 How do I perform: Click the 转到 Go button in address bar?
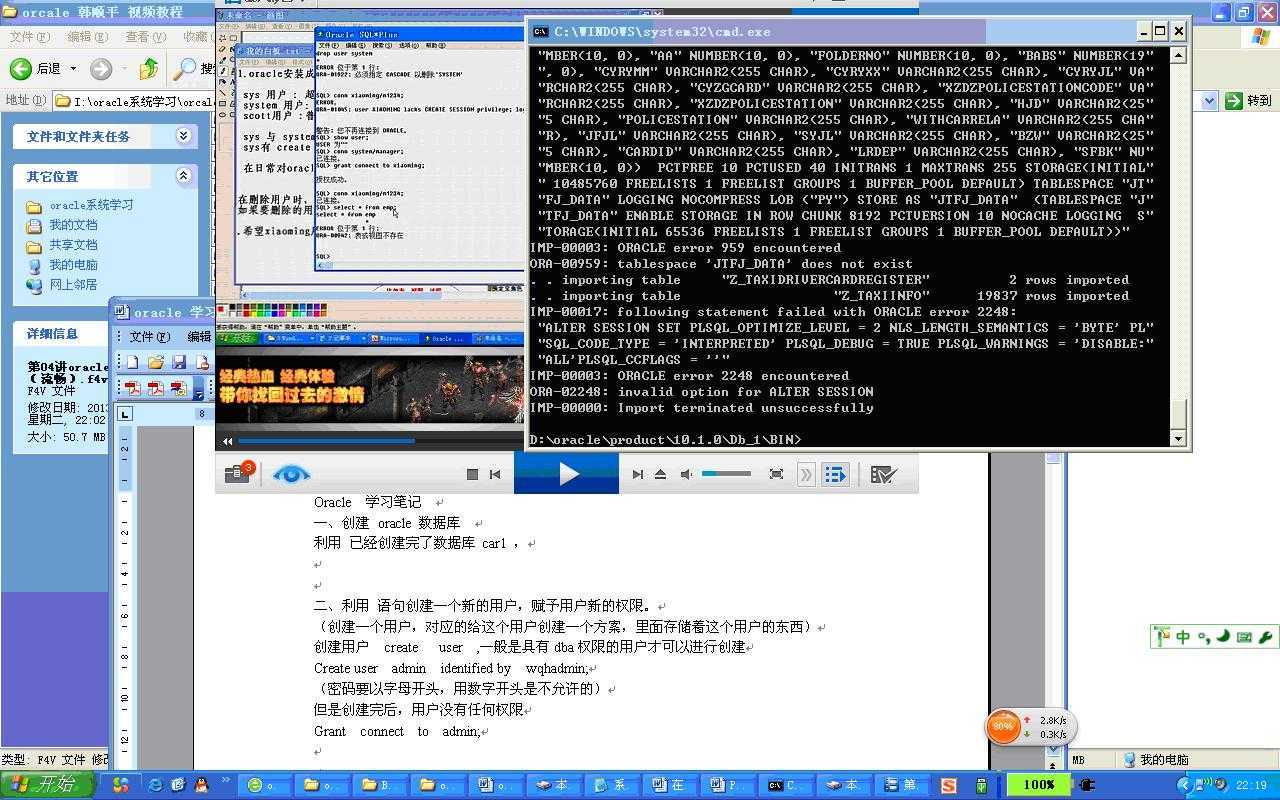pyautogui.click(x=1248, y=100)
